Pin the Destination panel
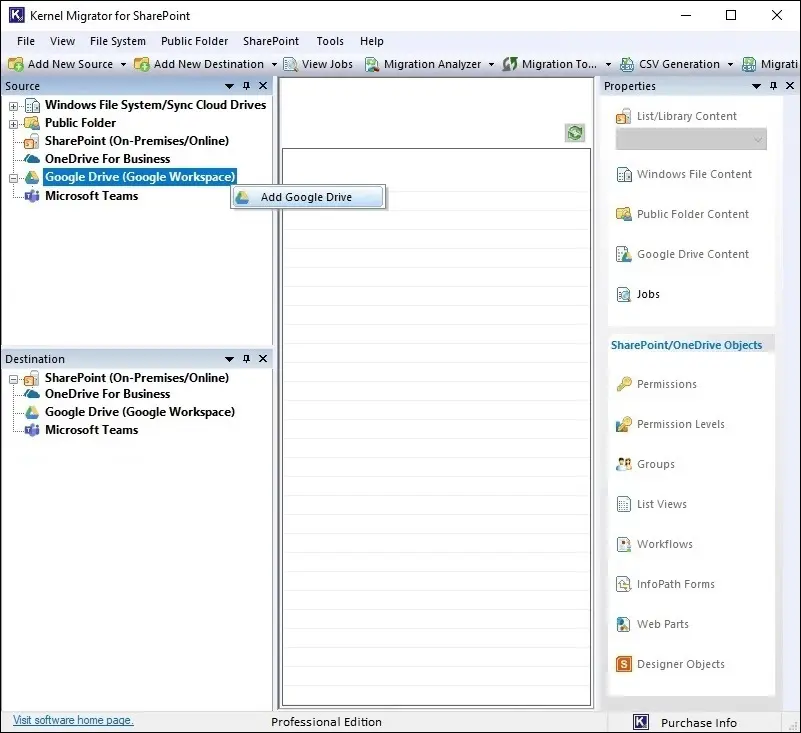Screen dimensions: 801x733 point(246,359)
